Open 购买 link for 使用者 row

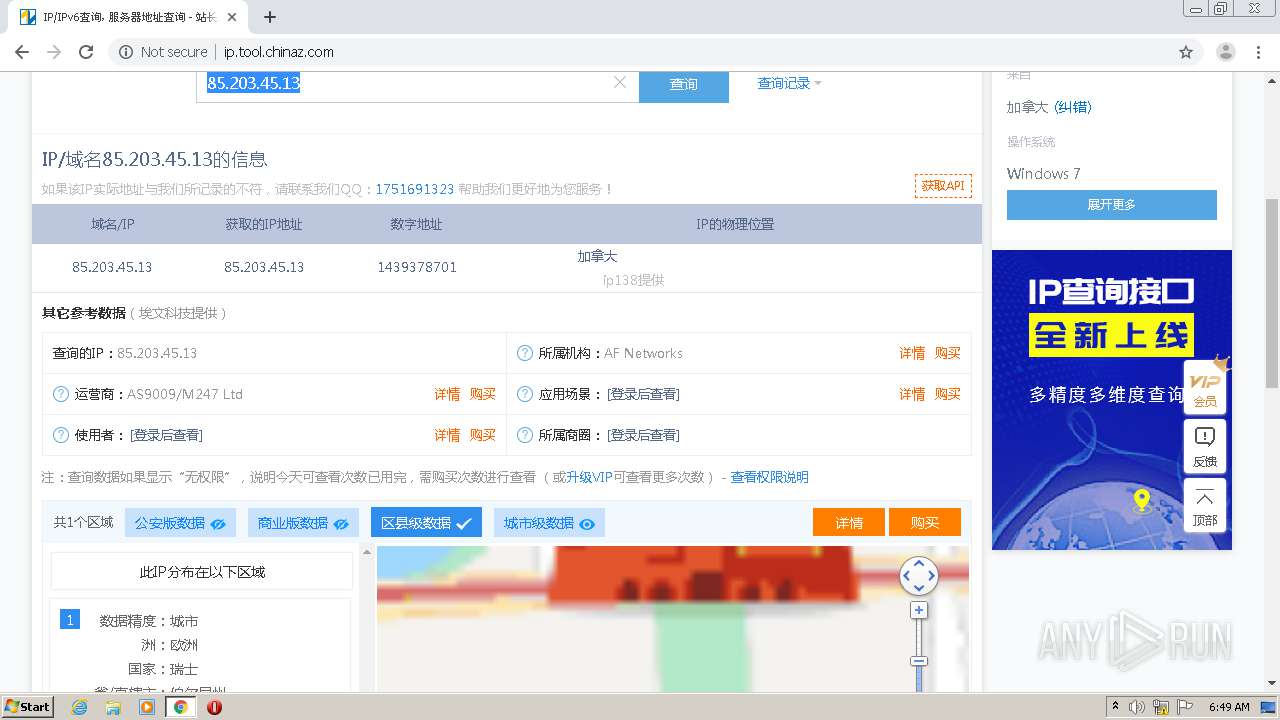pos(483,435)
